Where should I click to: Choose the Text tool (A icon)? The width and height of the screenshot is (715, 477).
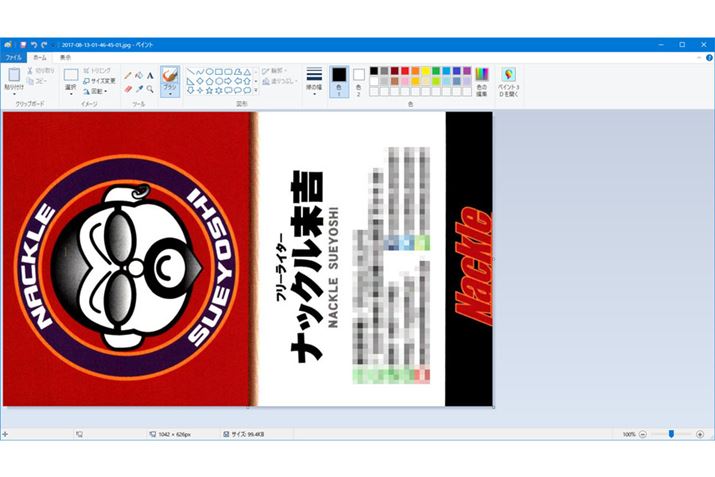click(150, 75)
